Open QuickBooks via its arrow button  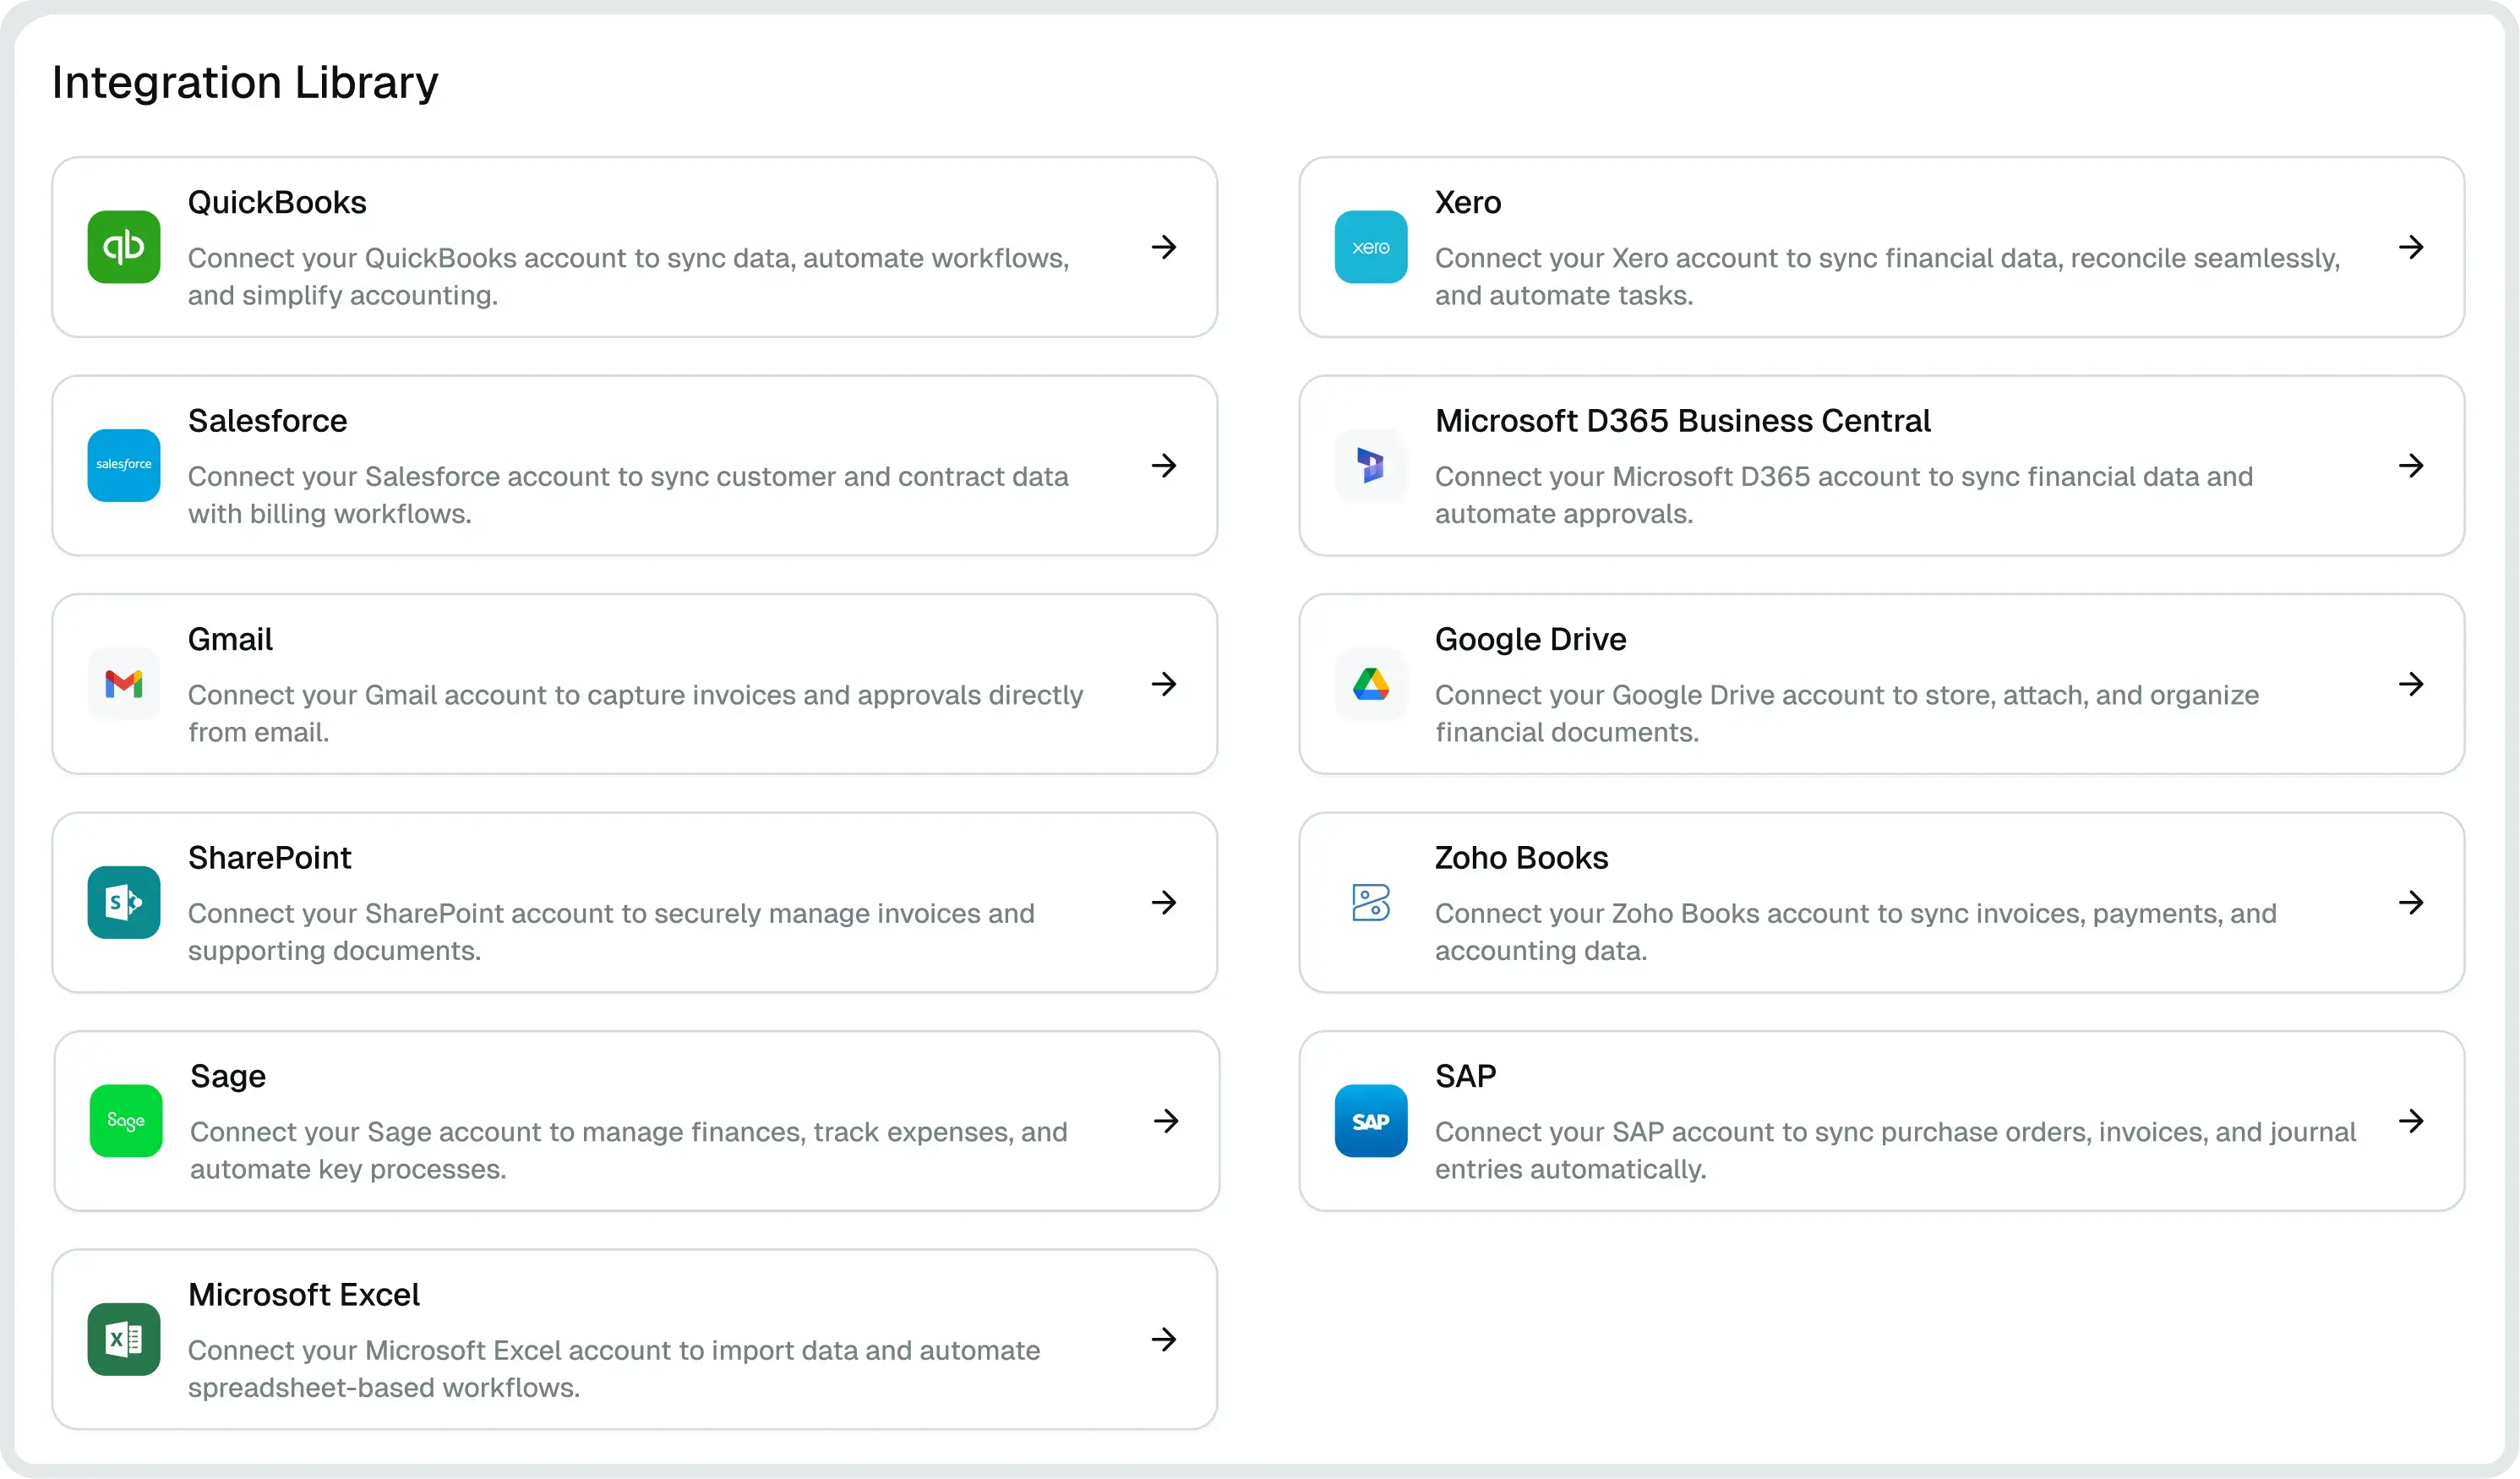click(x=1163, y=247)
